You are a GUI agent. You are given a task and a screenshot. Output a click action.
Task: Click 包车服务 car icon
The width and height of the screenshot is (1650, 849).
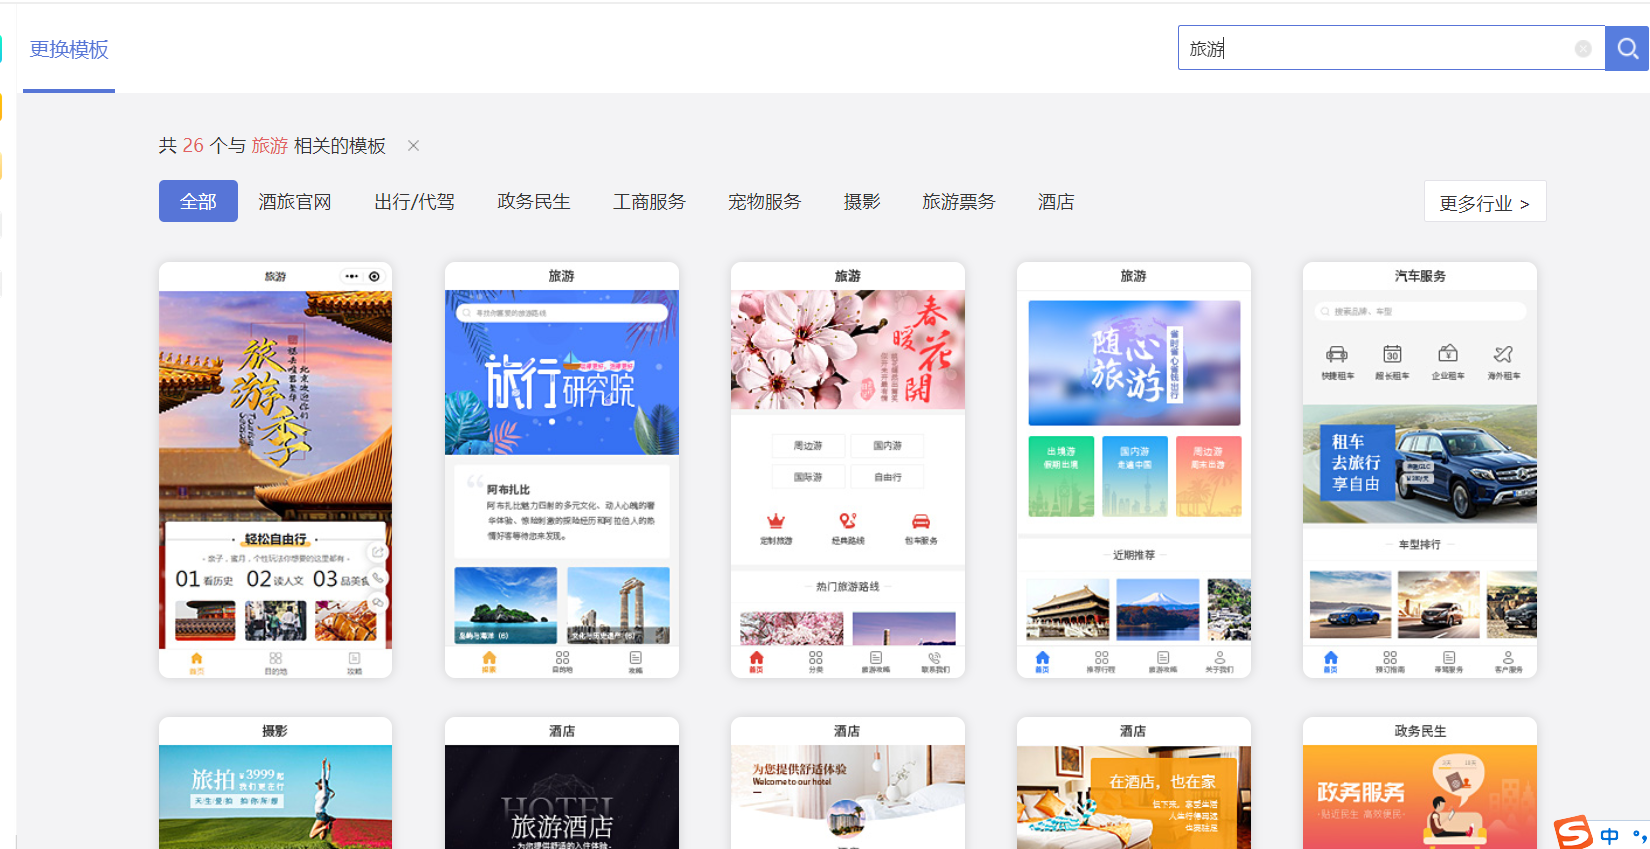click(921, 521)
